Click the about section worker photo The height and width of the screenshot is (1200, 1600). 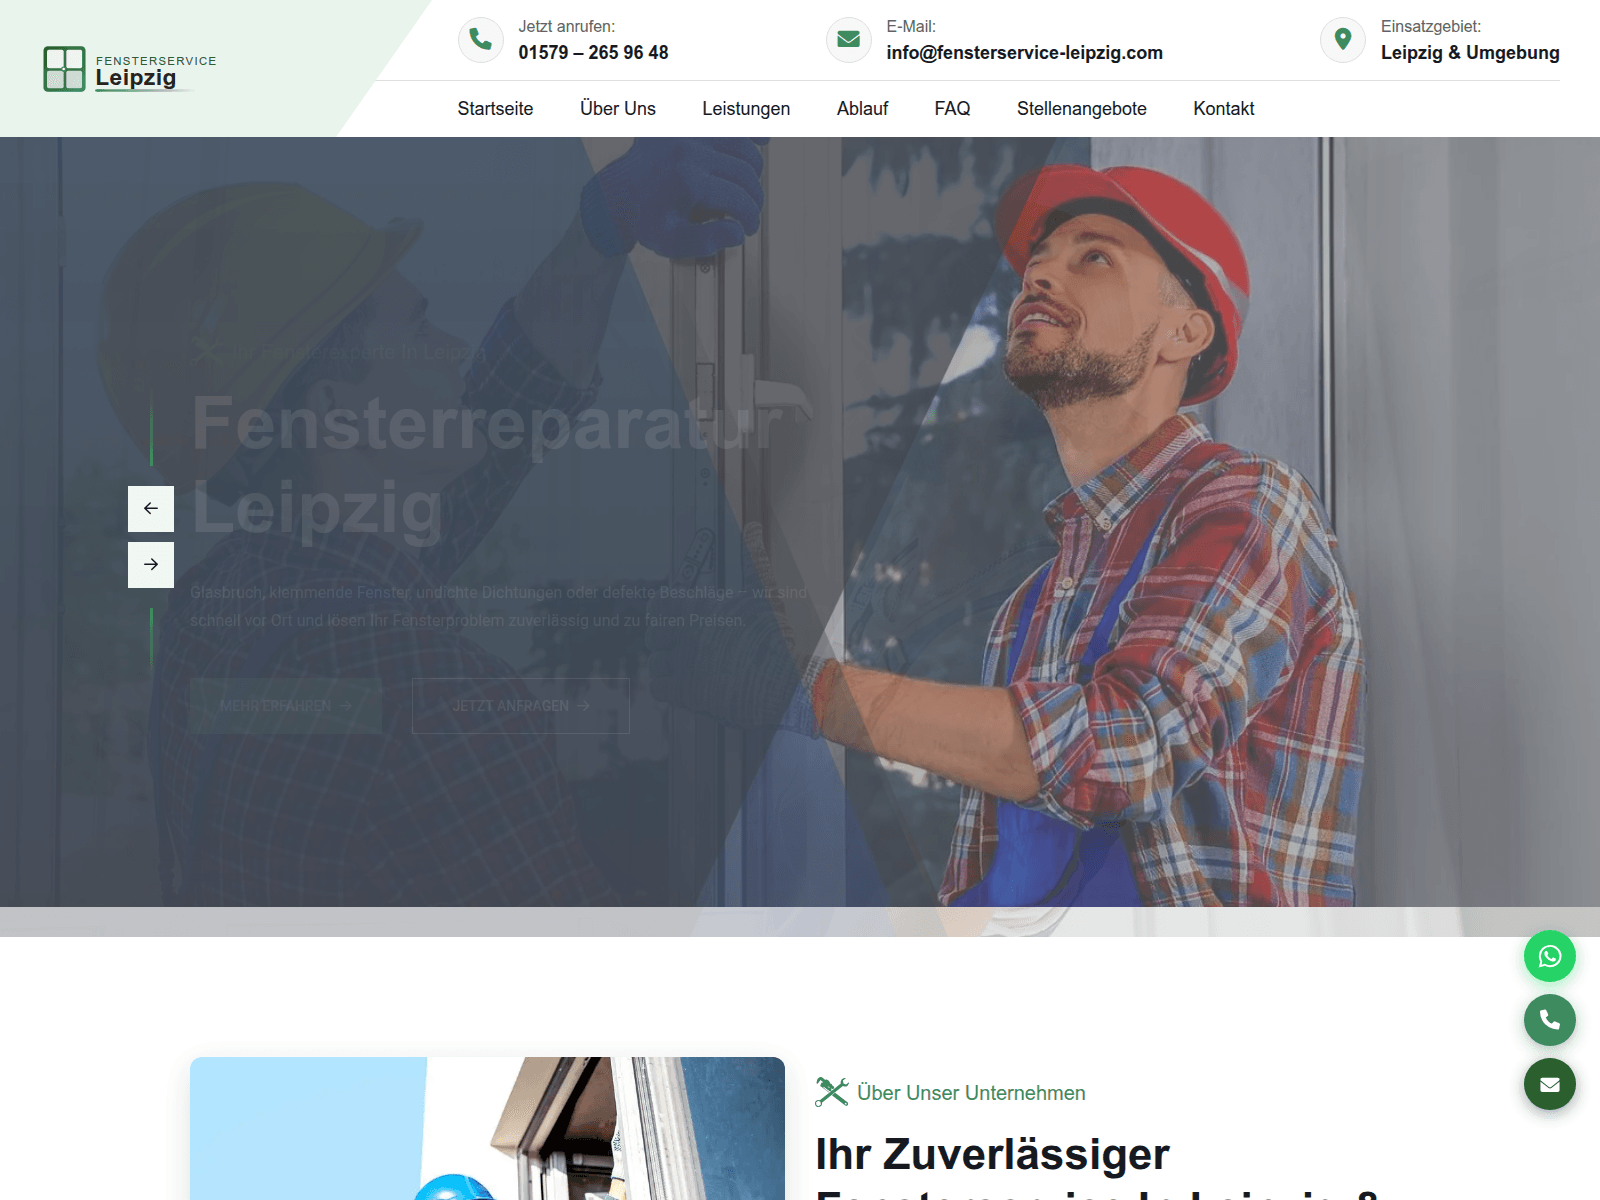487,1128
